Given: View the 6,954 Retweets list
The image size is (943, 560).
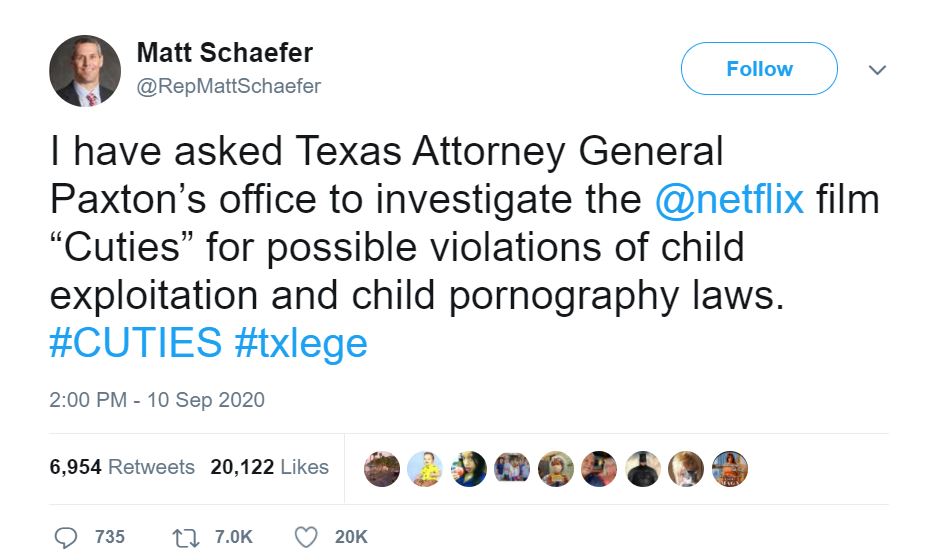Looking at the screenshot, I should (x=122, y=467).
